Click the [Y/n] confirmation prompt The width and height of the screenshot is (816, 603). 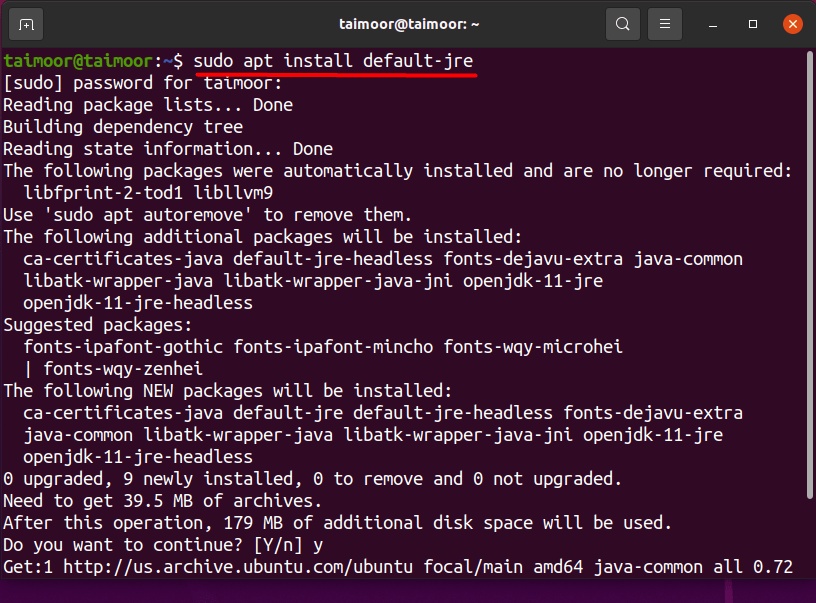point(277,545)
